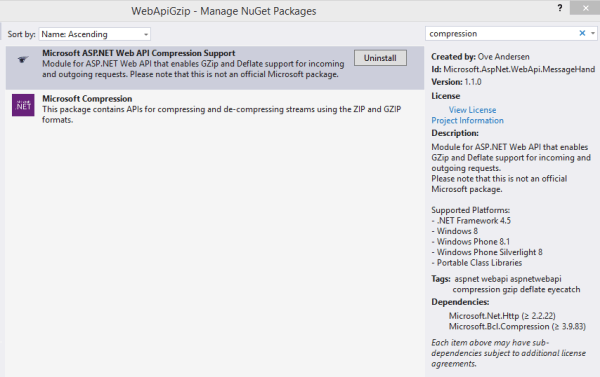Screen dimensions: 600x377
Task: Open the Sort by Name: Ascending dropdown
Action: pyautogui.click(x=95, y=34)
